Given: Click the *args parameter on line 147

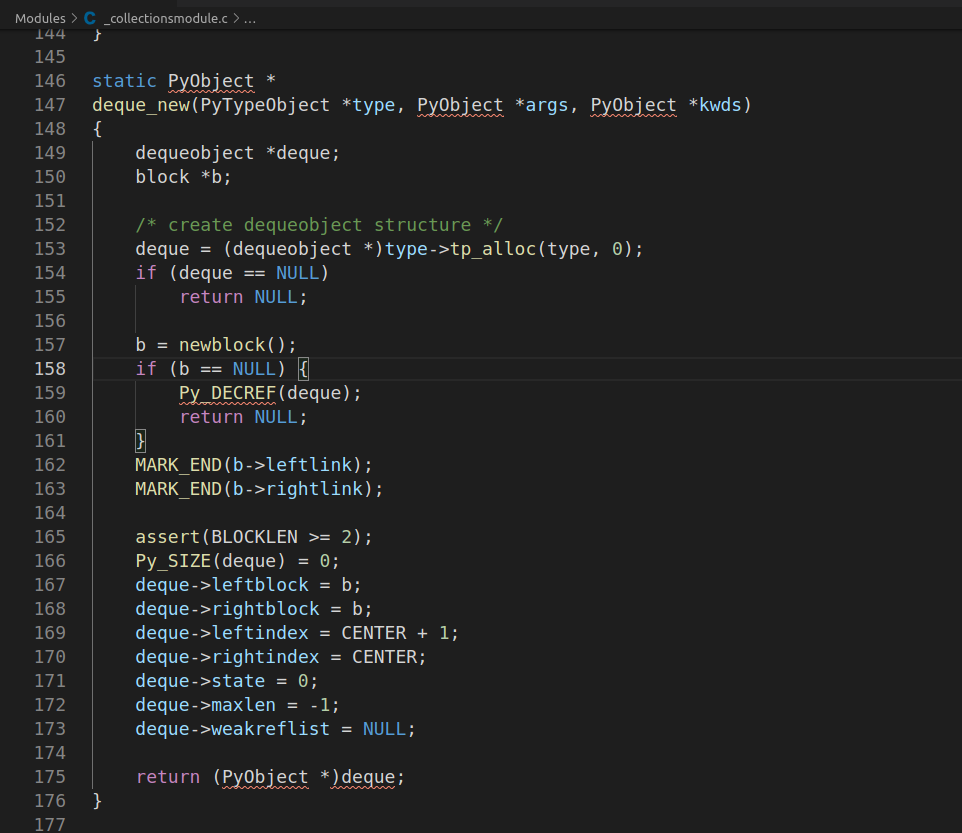Looking at the screenshot, I should (542, 105).
